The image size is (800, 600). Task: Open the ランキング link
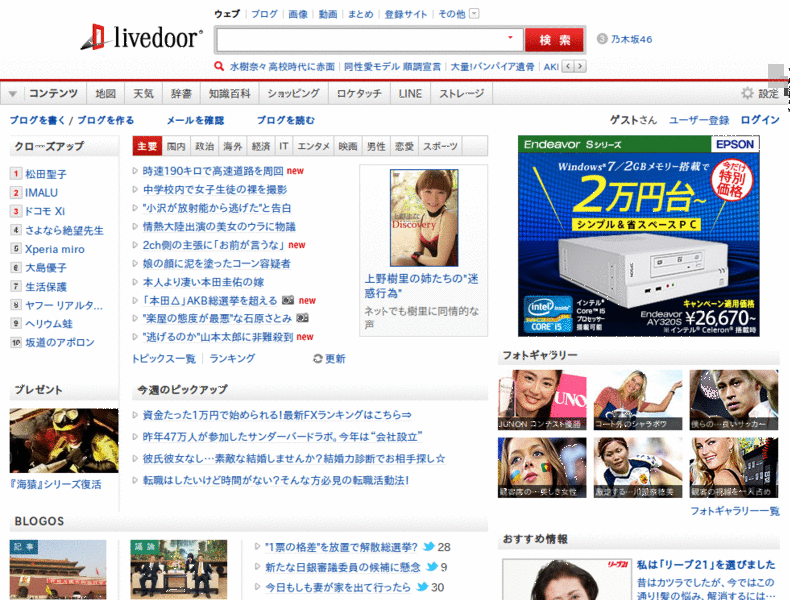(232, 359)
